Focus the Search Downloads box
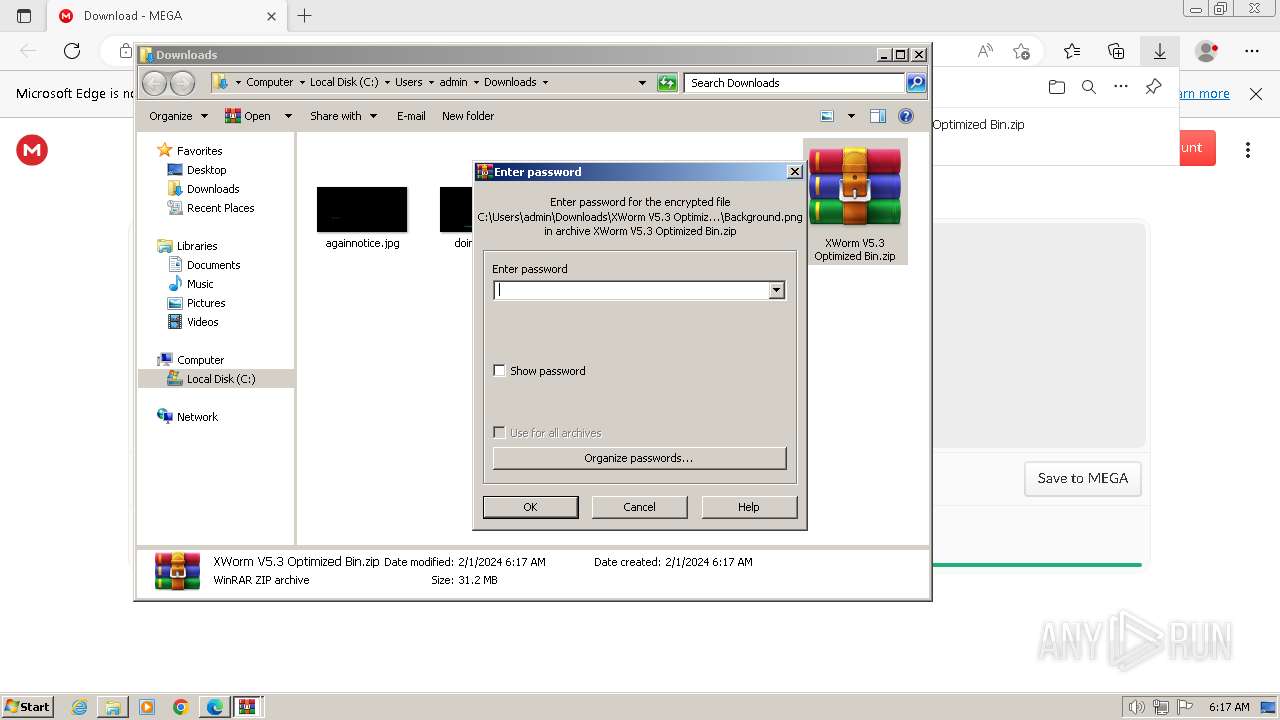1280x720 pixels. [794, 83]
